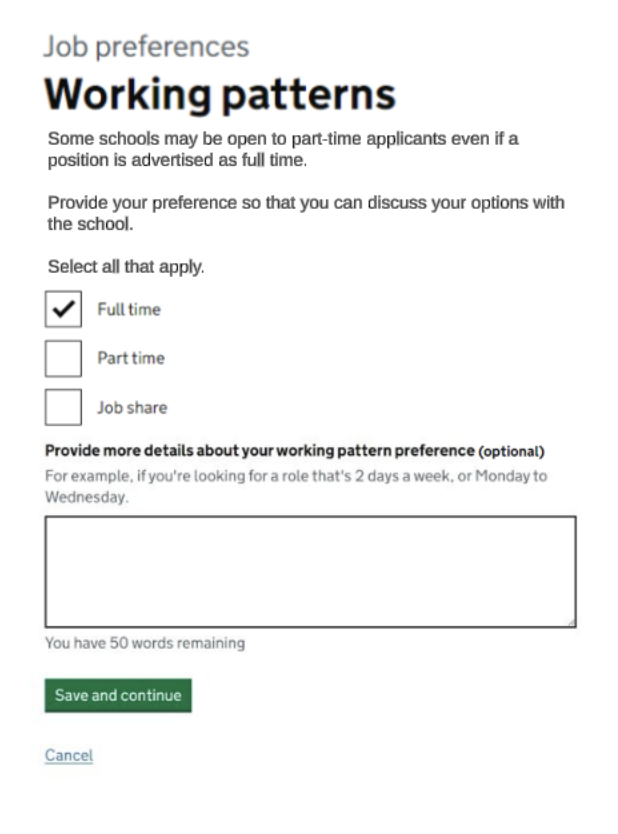Image resolution: width=618 pixels, height=834 pixels.
Task: Click the '(optional)' text in the label
Action: (x=511, y=451)
